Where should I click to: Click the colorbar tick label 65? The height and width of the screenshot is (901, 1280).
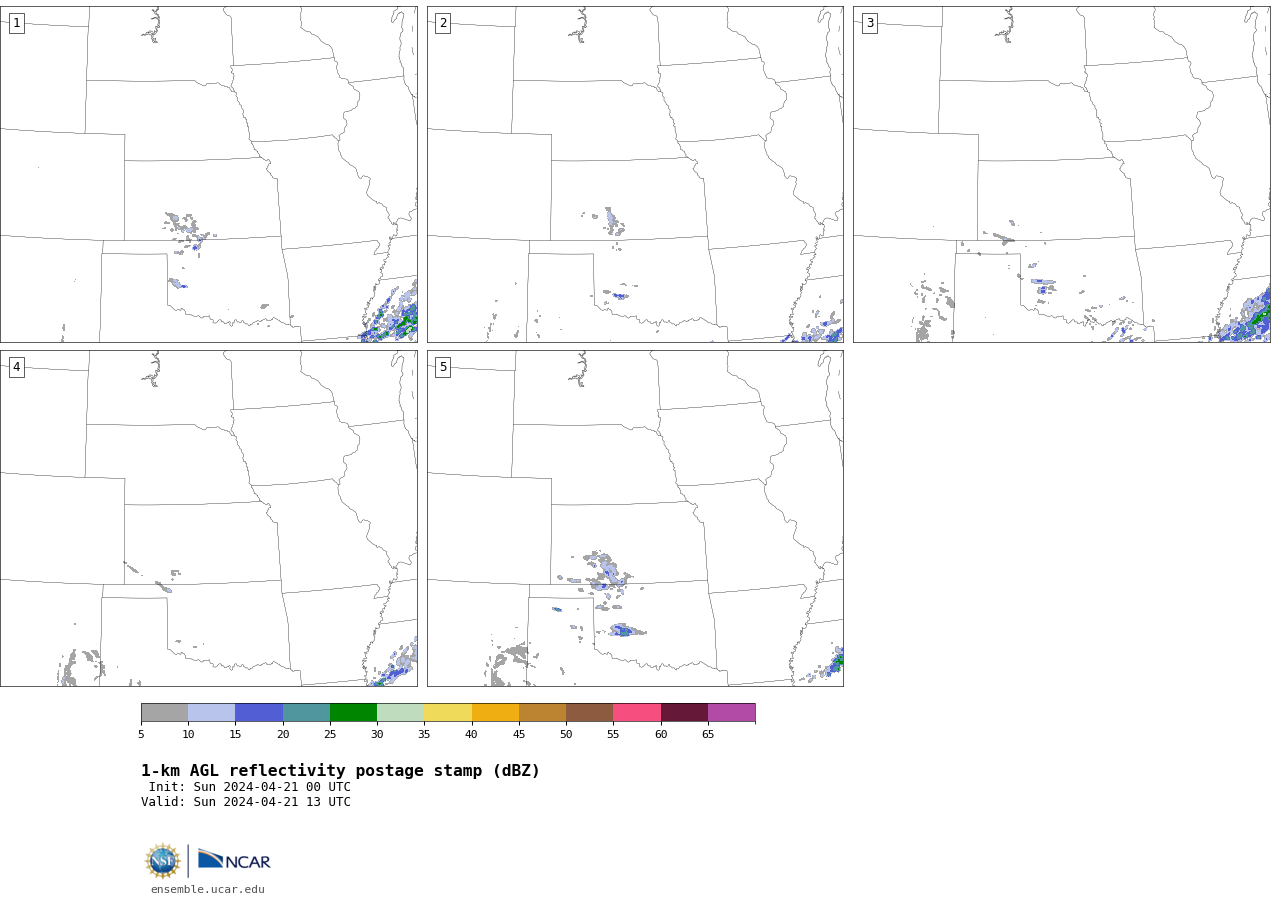(708, 735)
